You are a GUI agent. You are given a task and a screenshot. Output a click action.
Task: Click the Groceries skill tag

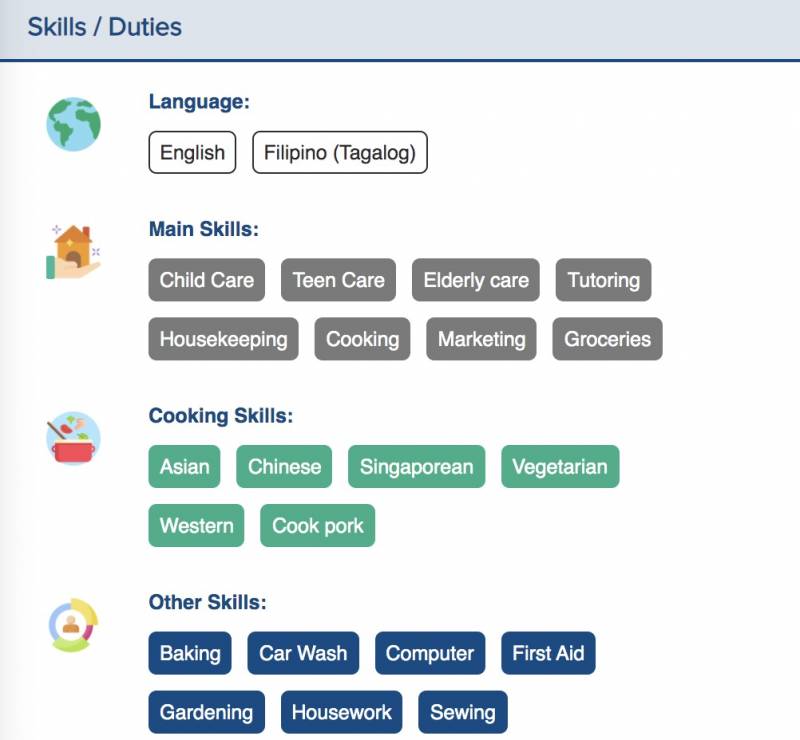click(x=607, y=339)
